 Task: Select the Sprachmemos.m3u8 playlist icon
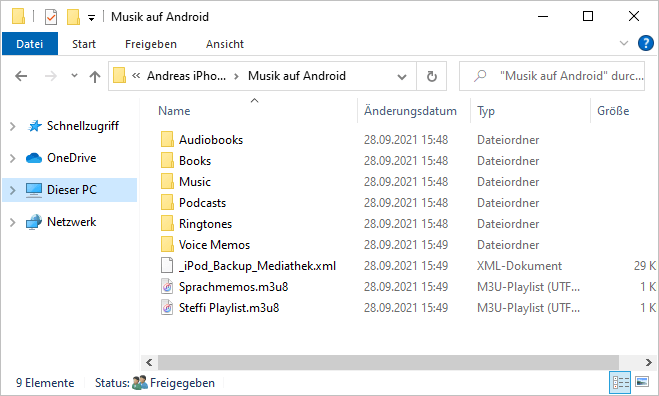167,287
